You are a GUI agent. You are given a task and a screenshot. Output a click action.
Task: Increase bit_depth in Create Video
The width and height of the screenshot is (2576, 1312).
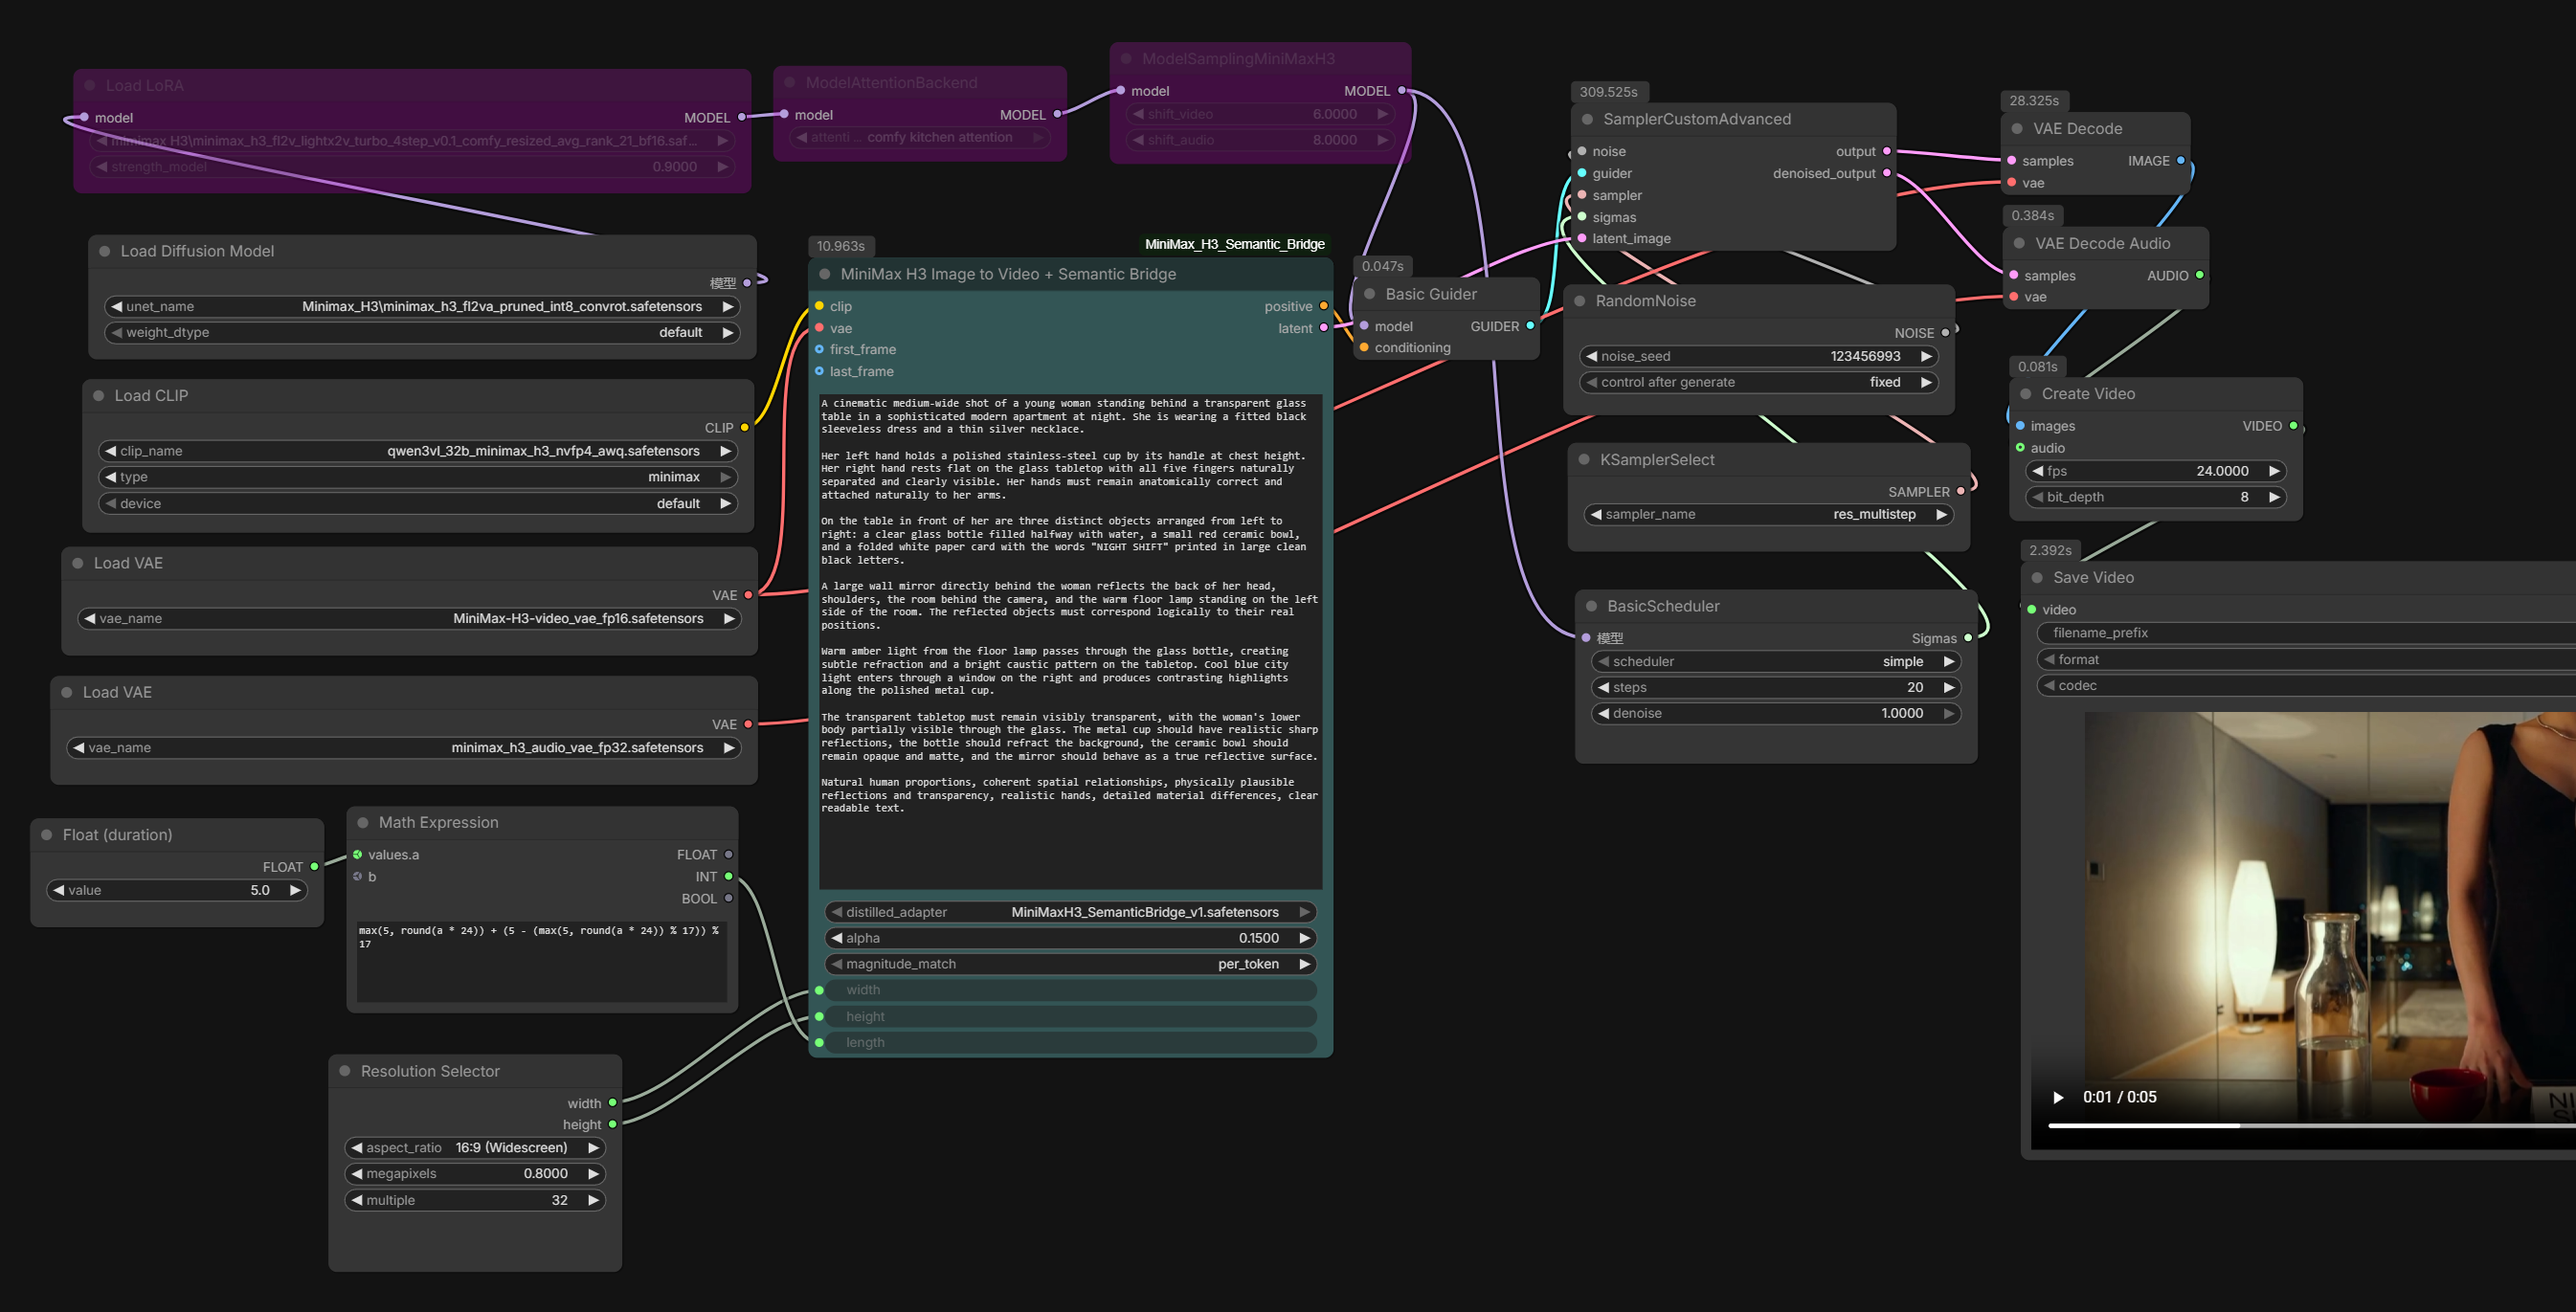coord(2274,497)
